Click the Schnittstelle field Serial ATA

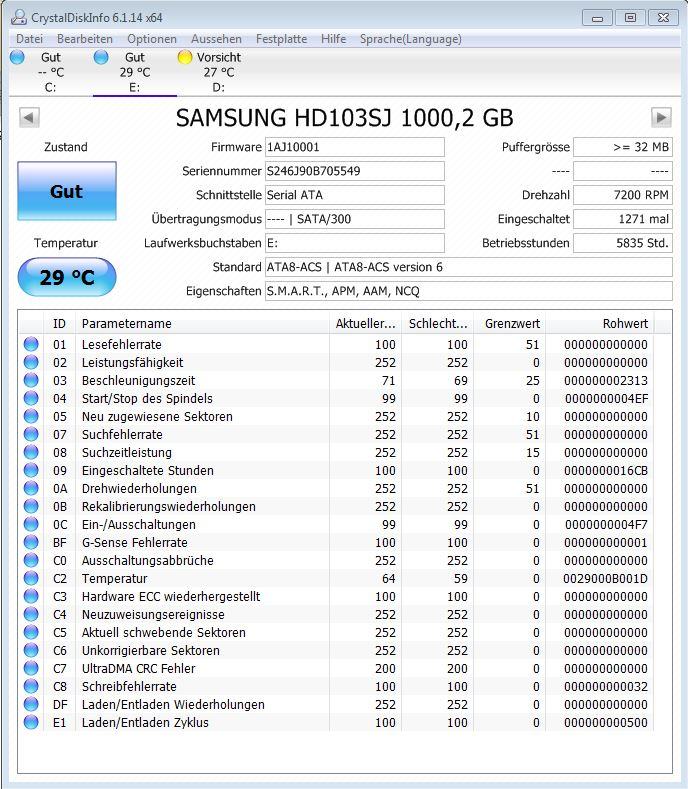pos(355,195)
